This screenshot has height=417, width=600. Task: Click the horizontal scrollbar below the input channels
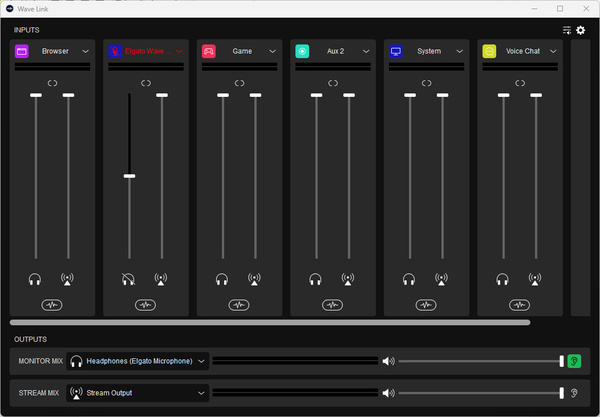pyautogui.click(x=270, y=322)
